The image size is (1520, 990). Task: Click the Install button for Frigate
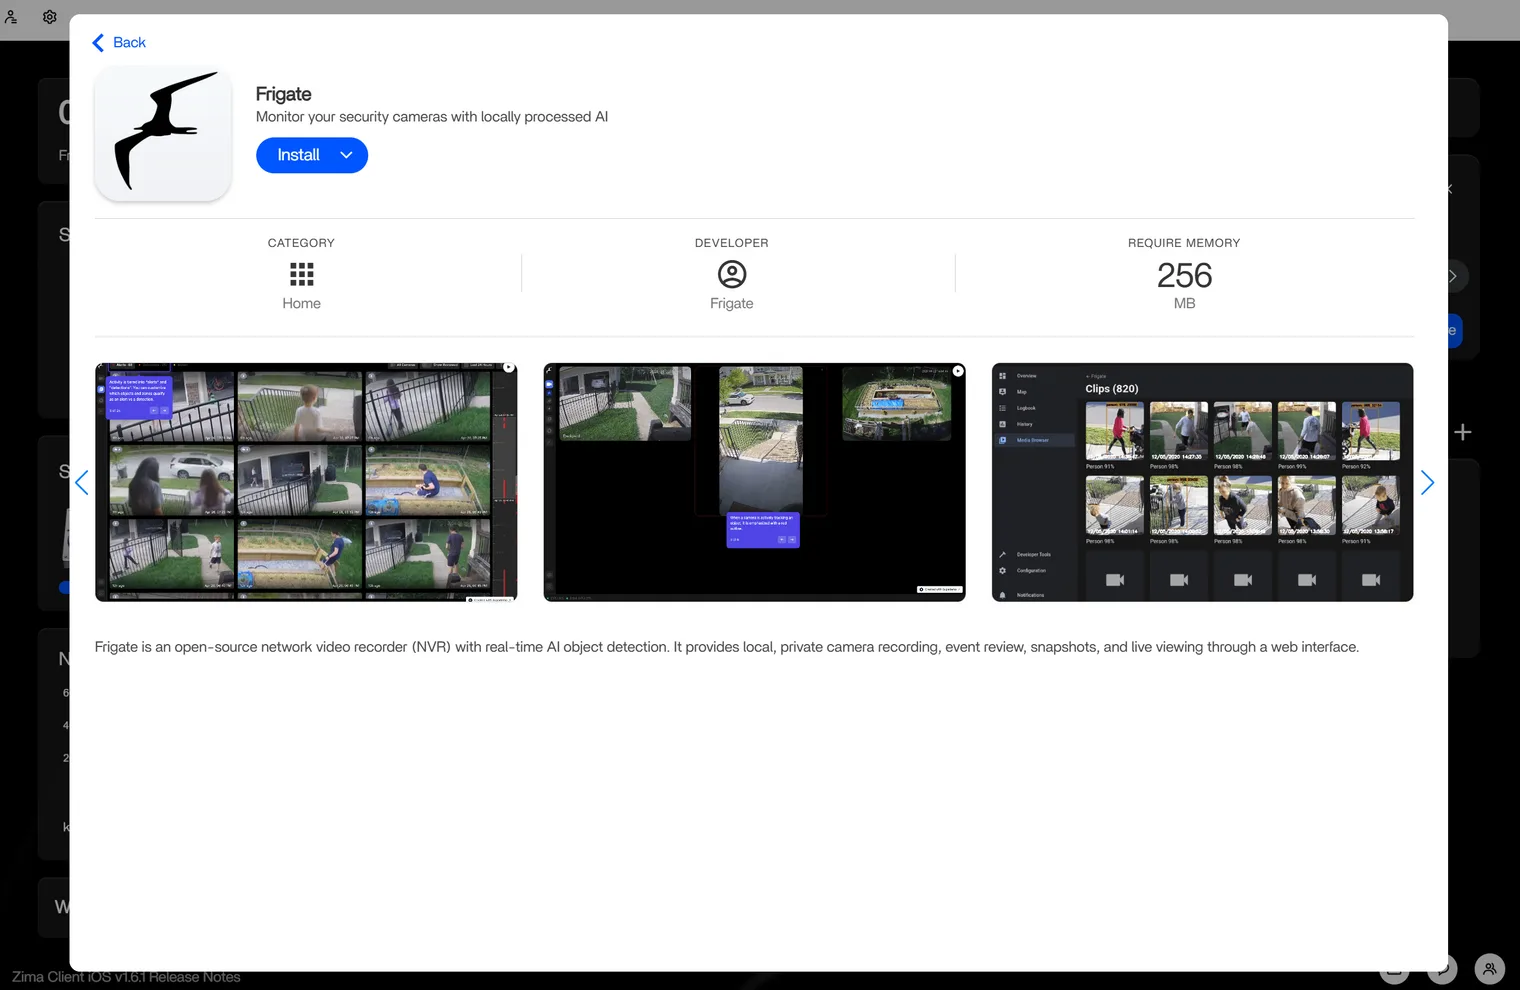[298, 155]
